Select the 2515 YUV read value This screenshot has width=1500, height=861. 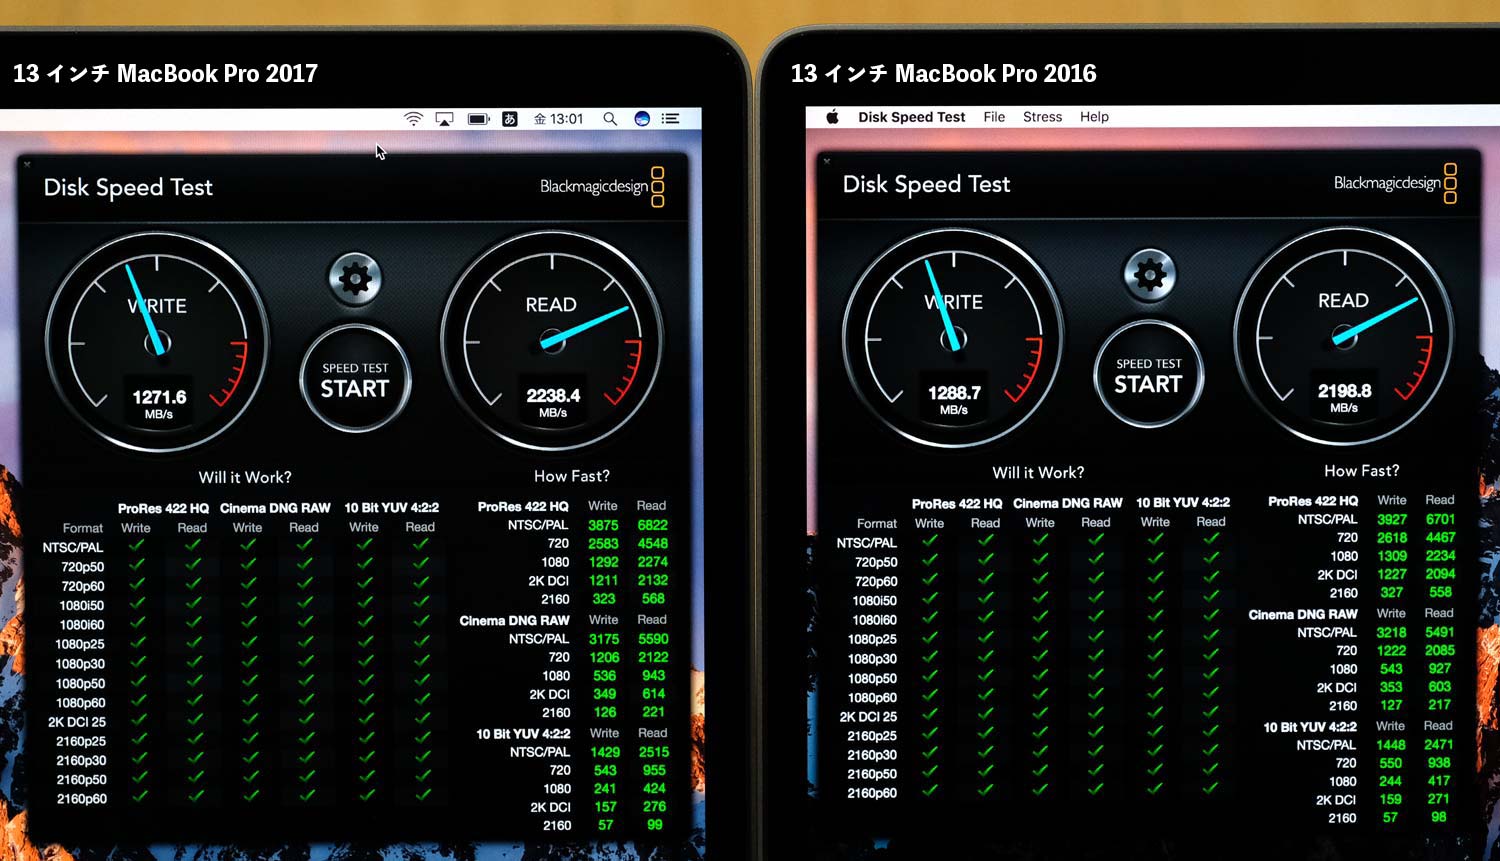654,752
